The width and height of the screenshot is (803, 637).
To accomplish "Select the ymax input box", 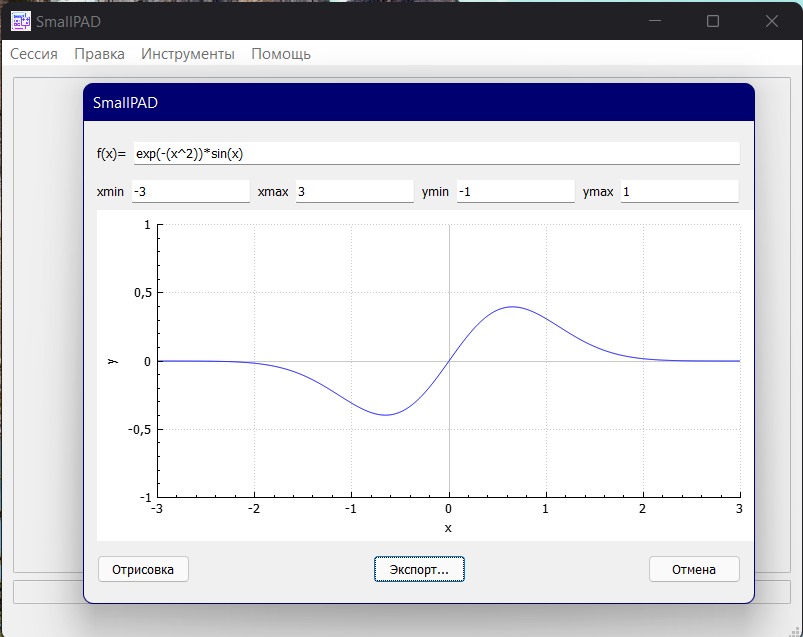I will (x=679, y=191).
